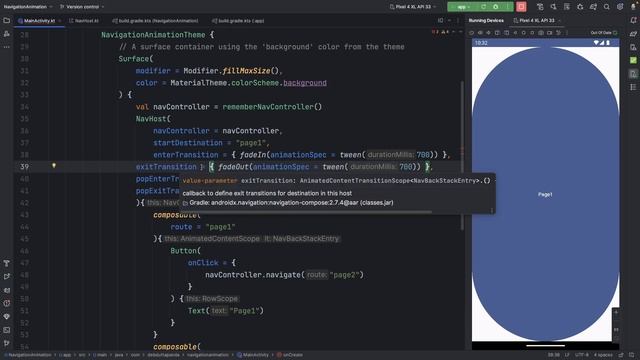Open the Git tool window icon
Viewport: 640px width, 360px height.
pyautogui.click(x=7, y=343)
